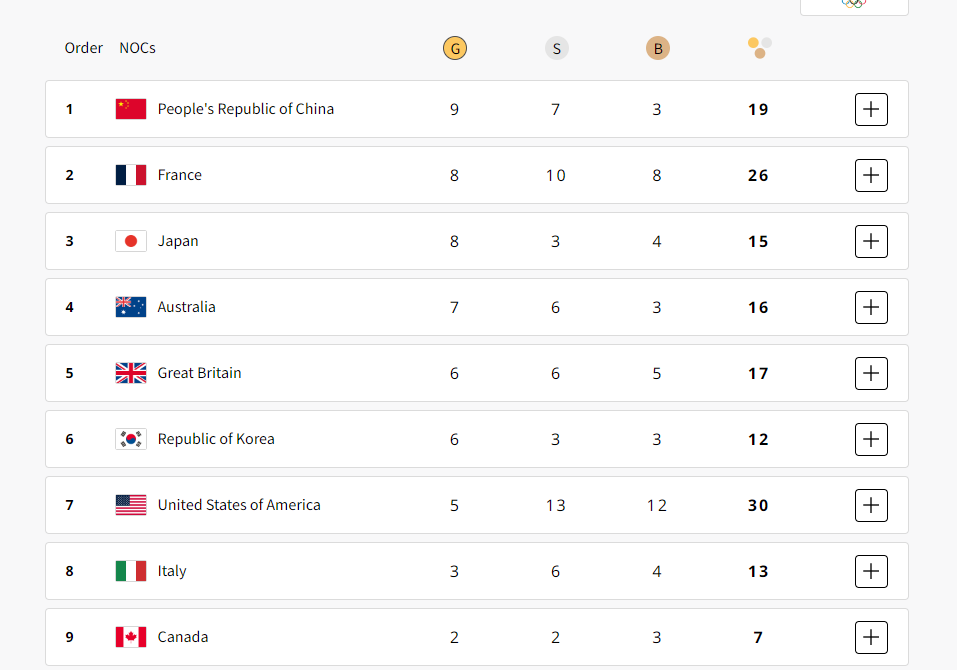Open the Japan country name link
This screenshot has height=670, width=957.
coord(178,241)
